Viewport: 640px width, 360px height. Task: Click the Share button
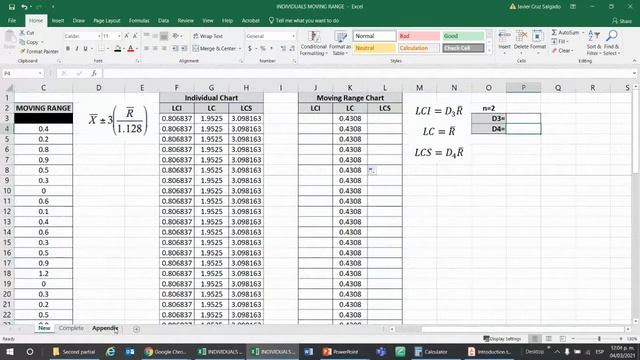pyautogui.click(x=622, y=20)
